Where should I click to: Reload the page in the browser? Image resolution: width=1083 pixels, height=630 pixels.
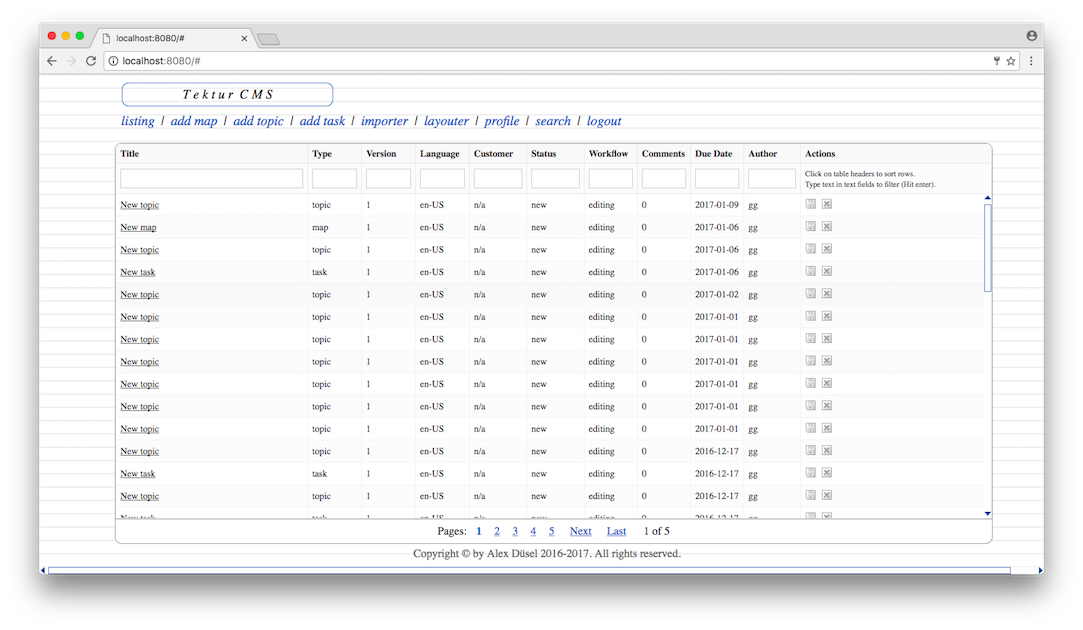pyautogui.click(x=91, y=61)
